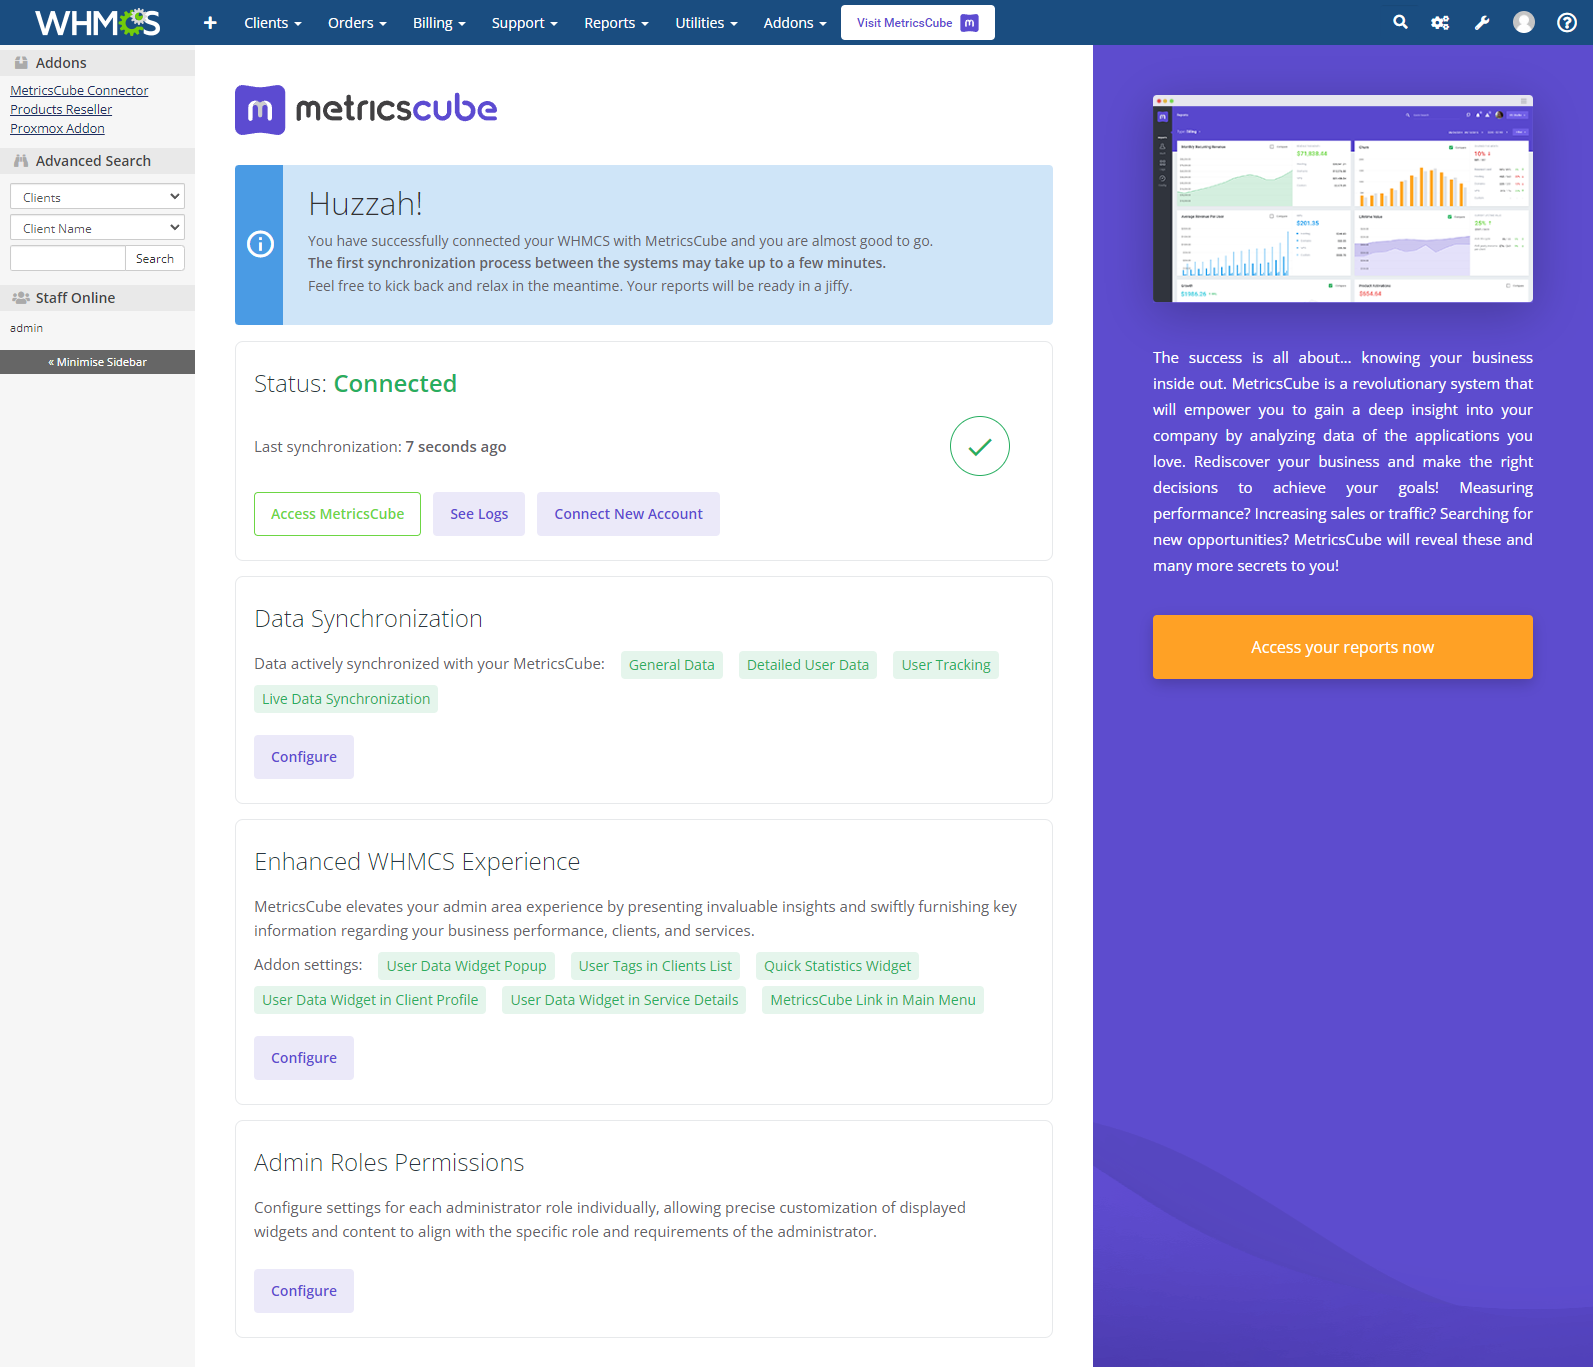
Task: Open the wrench setup icon
Action: [x=1482, y=22]
